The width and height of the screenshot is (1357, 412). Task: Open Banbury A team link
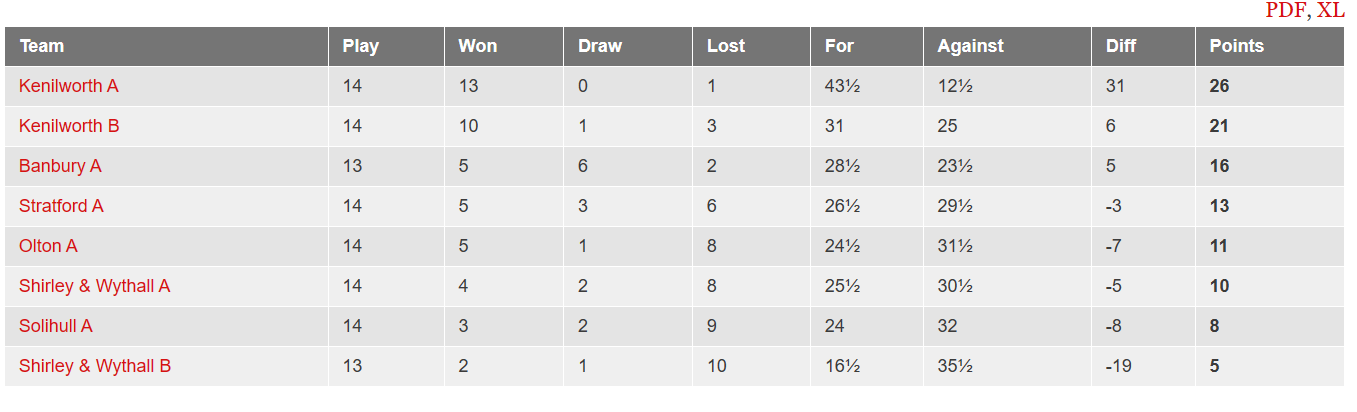[x=60, y=166]
